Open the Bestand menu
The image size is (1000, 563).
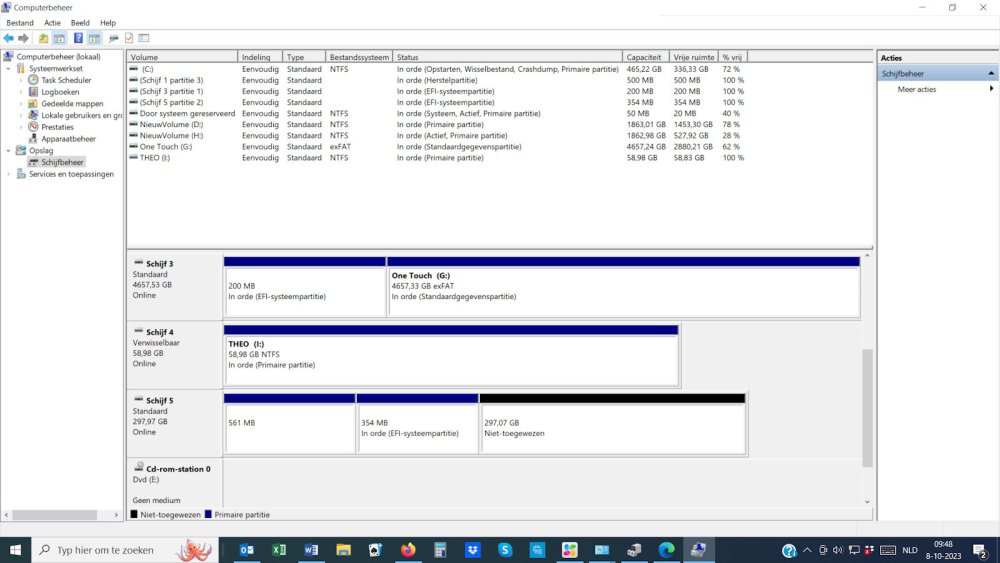coord(20,22)
